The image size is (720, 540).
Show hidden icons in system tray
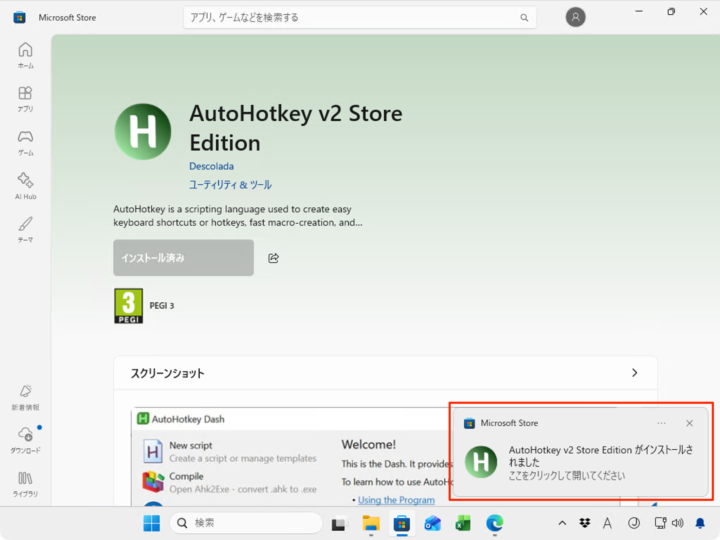[561, 523]
